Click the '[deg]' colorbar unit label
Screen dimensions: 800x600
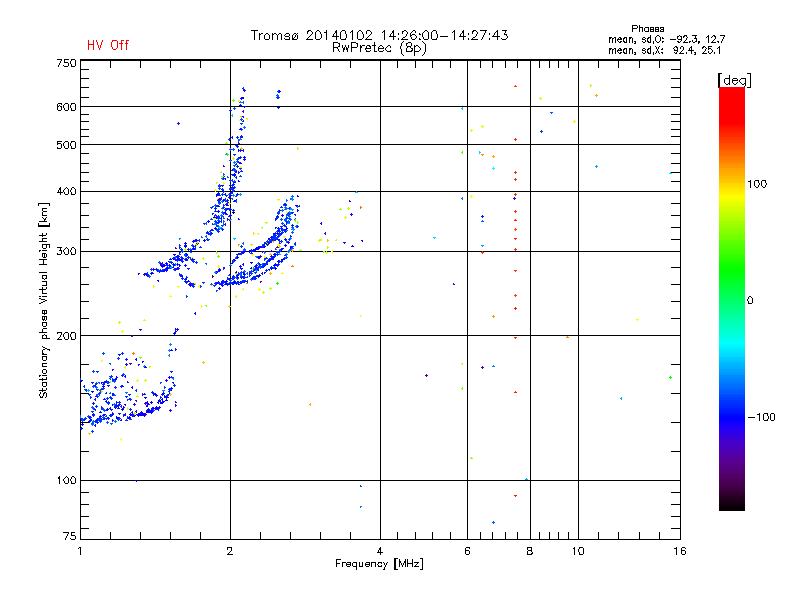(734, 80)
